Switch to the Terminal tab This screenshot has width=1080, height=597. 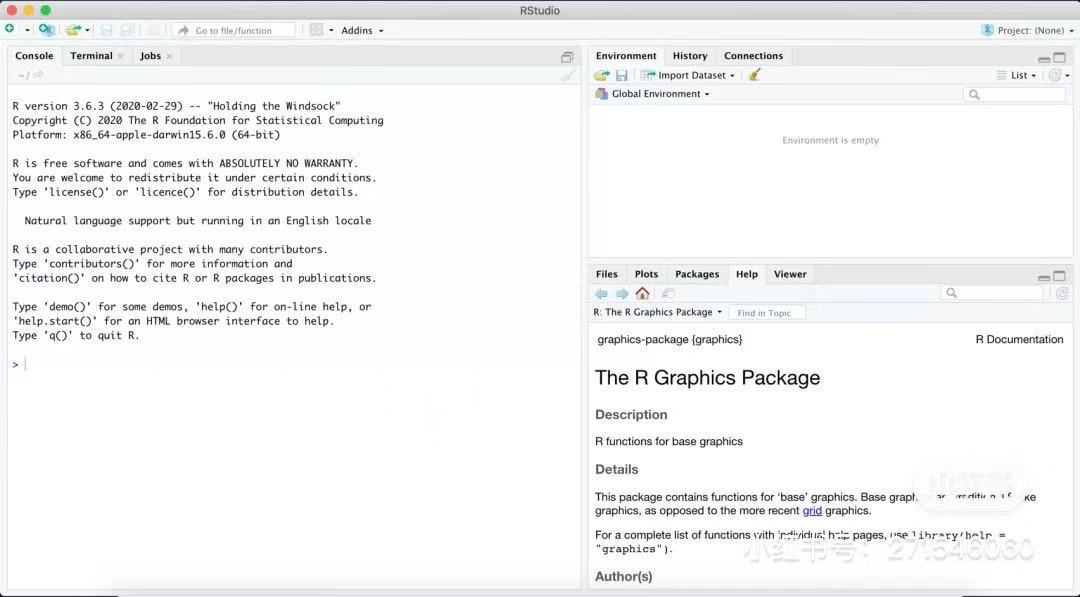coord(91,56)
